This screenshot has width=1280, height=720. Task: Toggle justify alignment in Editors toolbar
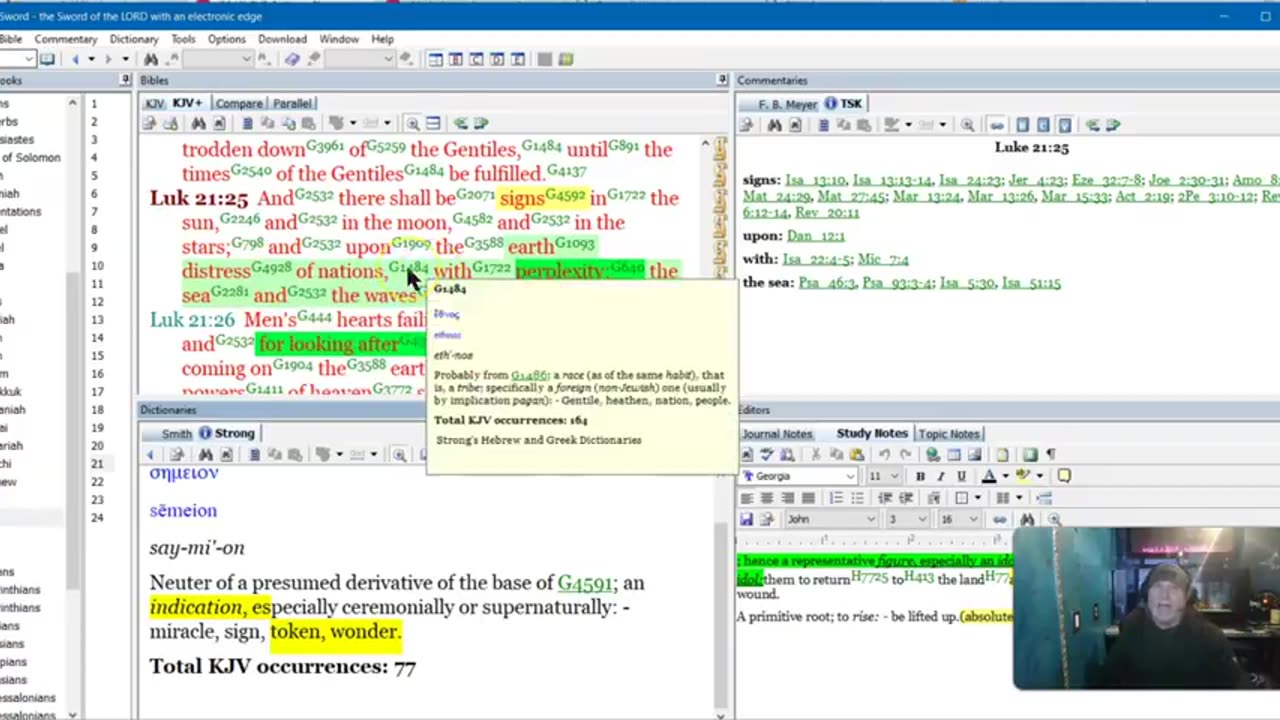pyautogui.click(x=808, y=498)
